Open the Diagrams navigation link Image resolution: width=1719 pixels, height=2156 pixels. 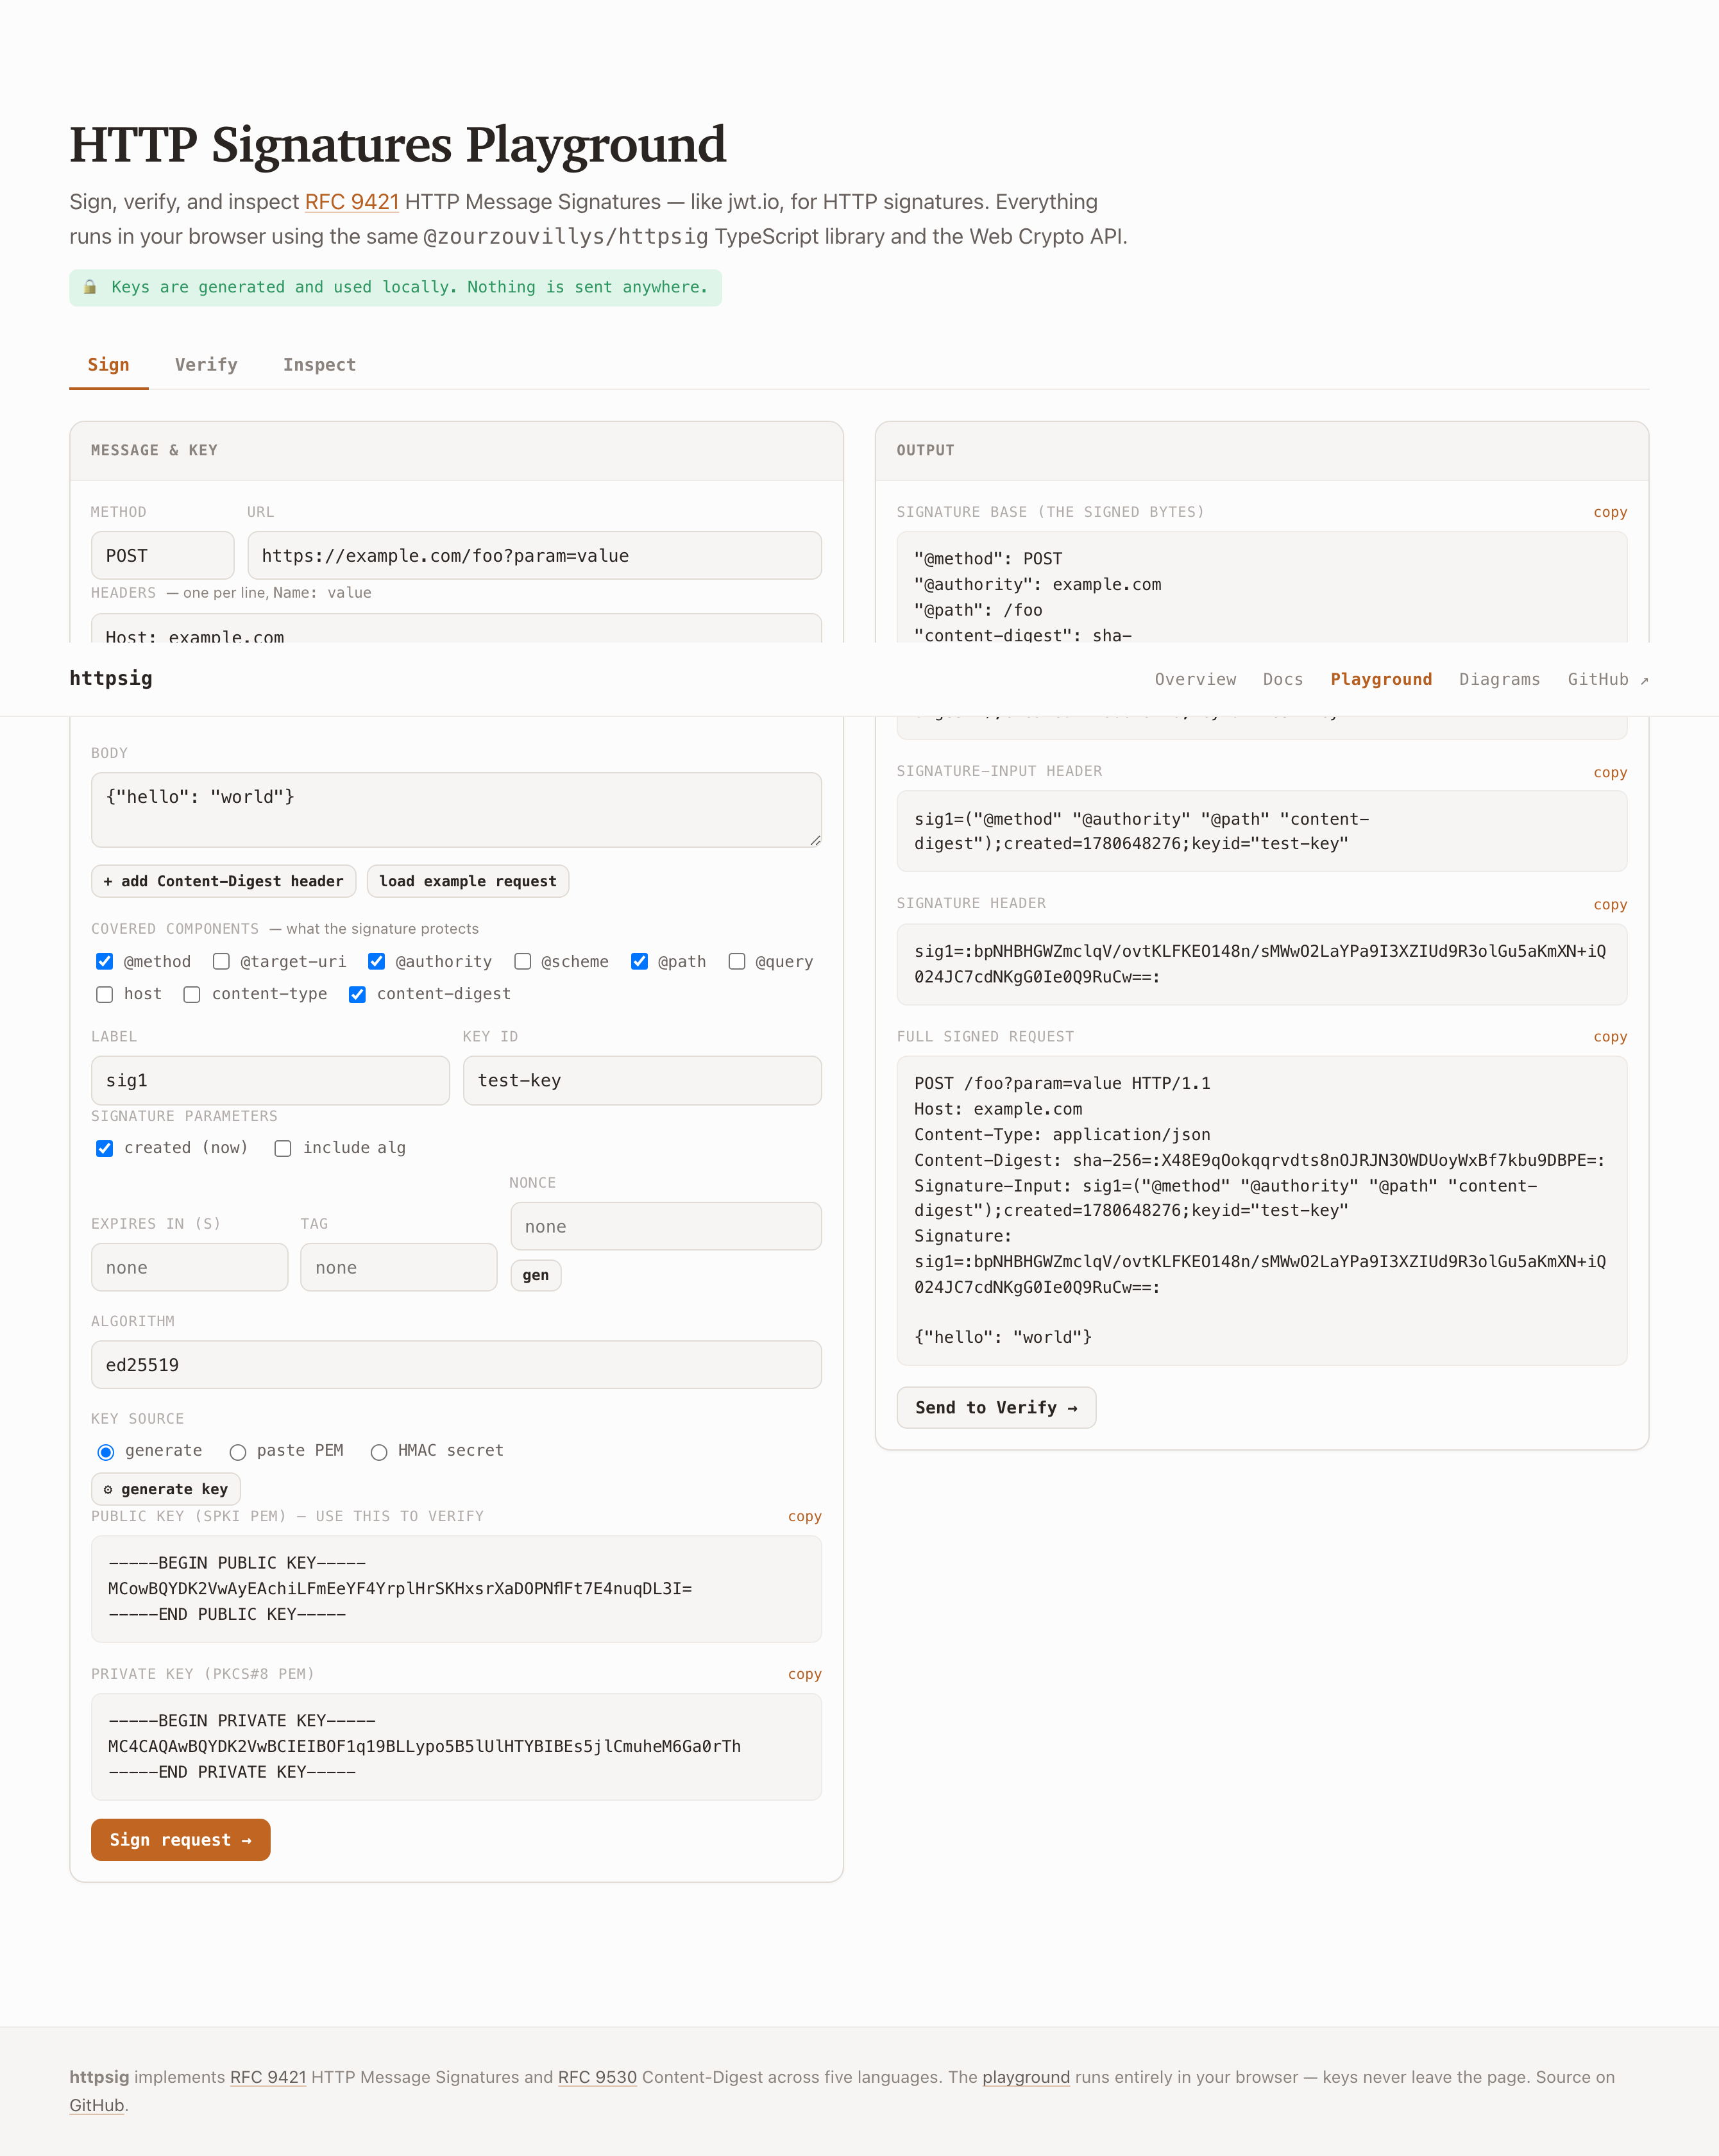tap(1499, 679)
